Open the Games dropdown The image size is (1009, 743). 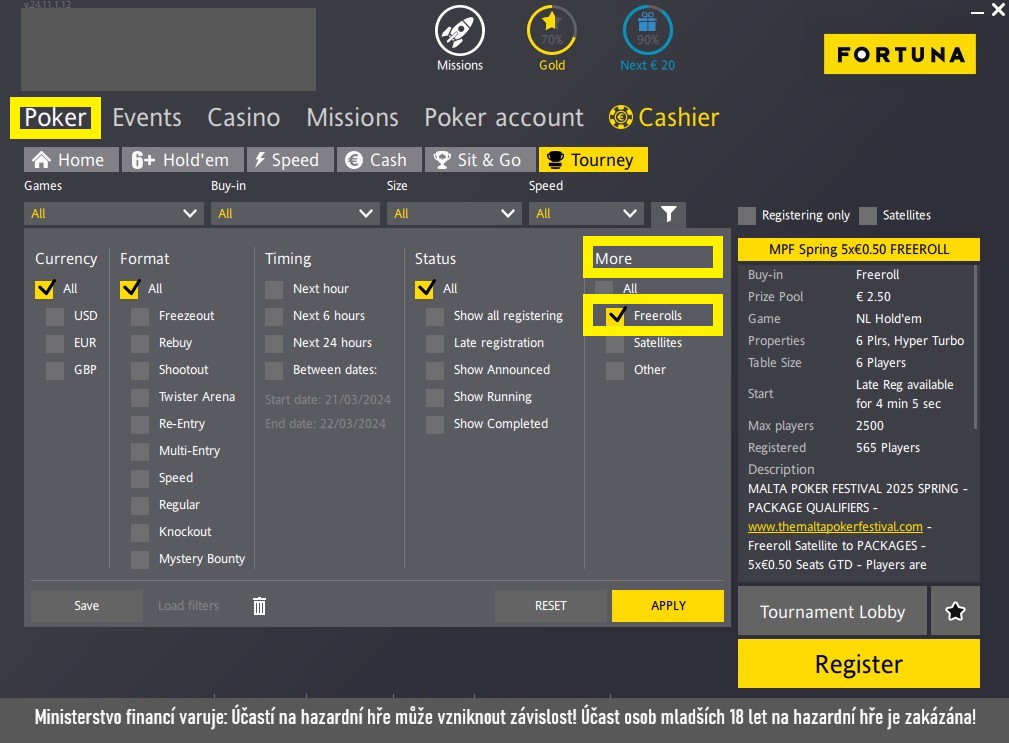click(x=113, y=213)
